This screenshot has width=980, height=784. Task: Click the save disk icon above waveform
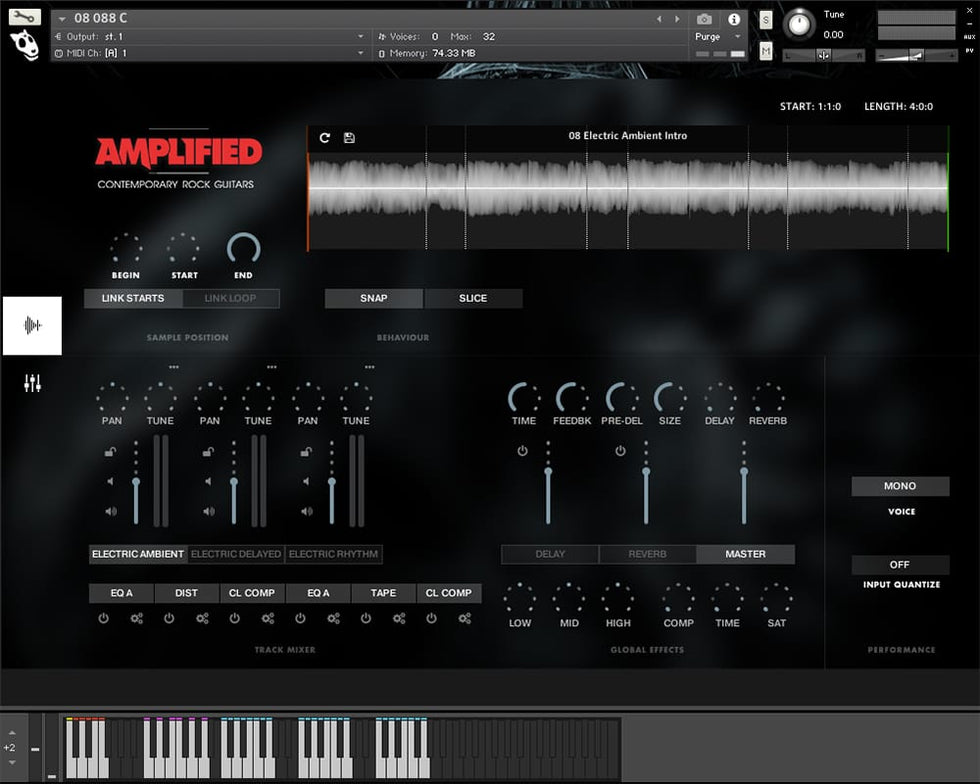pyautogui.click(x=349, y=138)
